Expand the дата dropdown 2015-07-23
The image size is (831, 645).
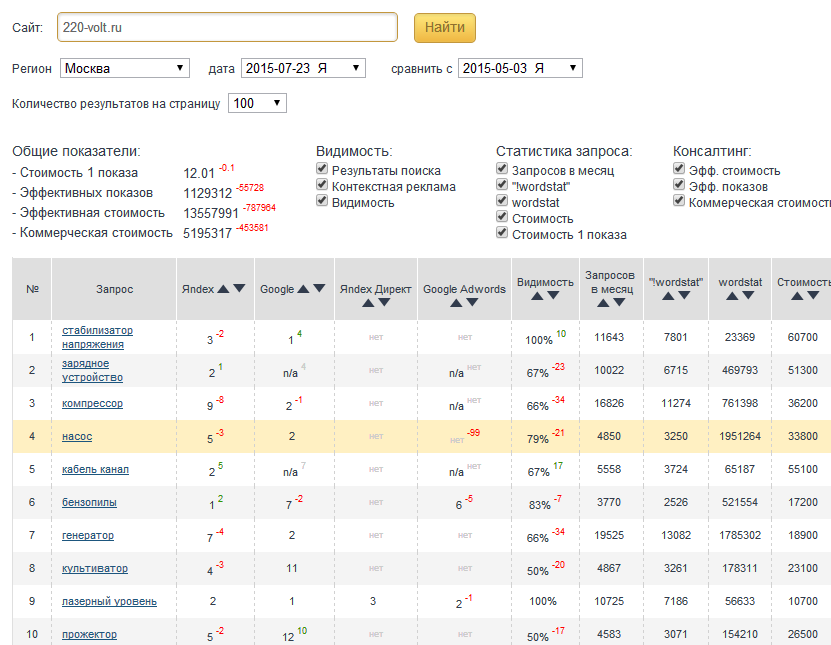click(x=303, y=68)
